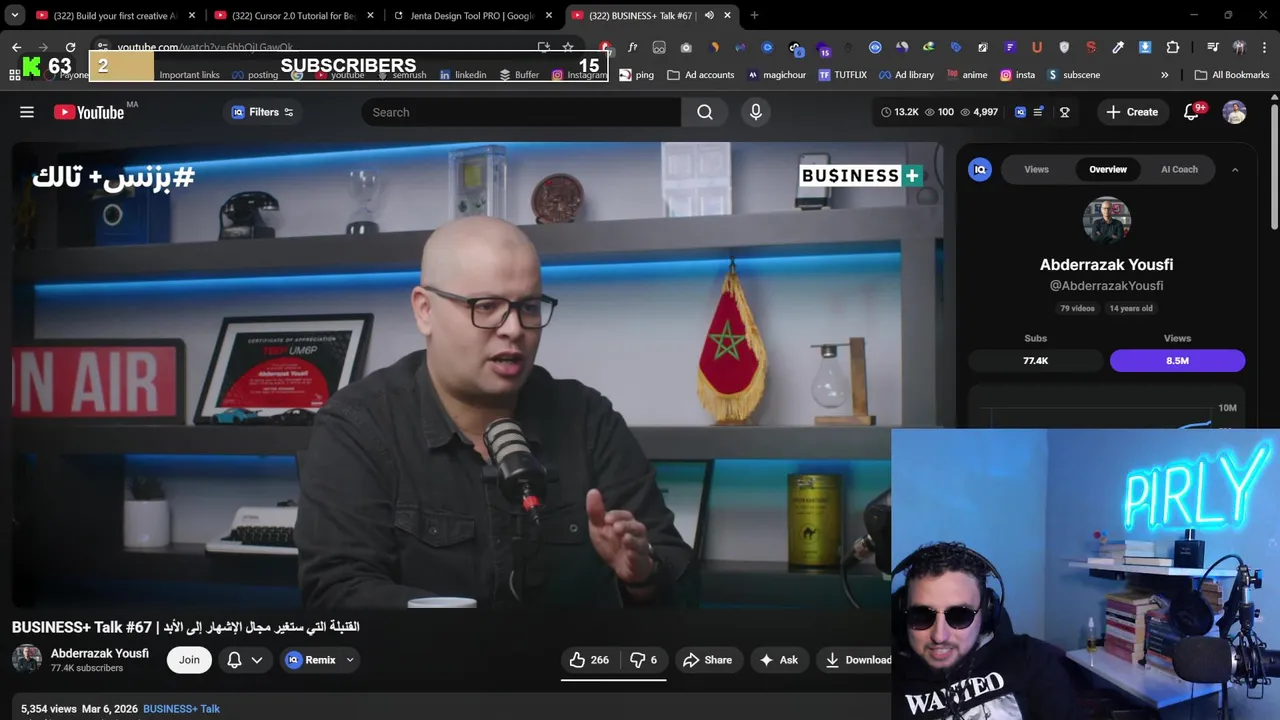Click the channel avatar in vidIQ panel
The height and width of the screenshot is (720, 1280).
(1107, 221)
